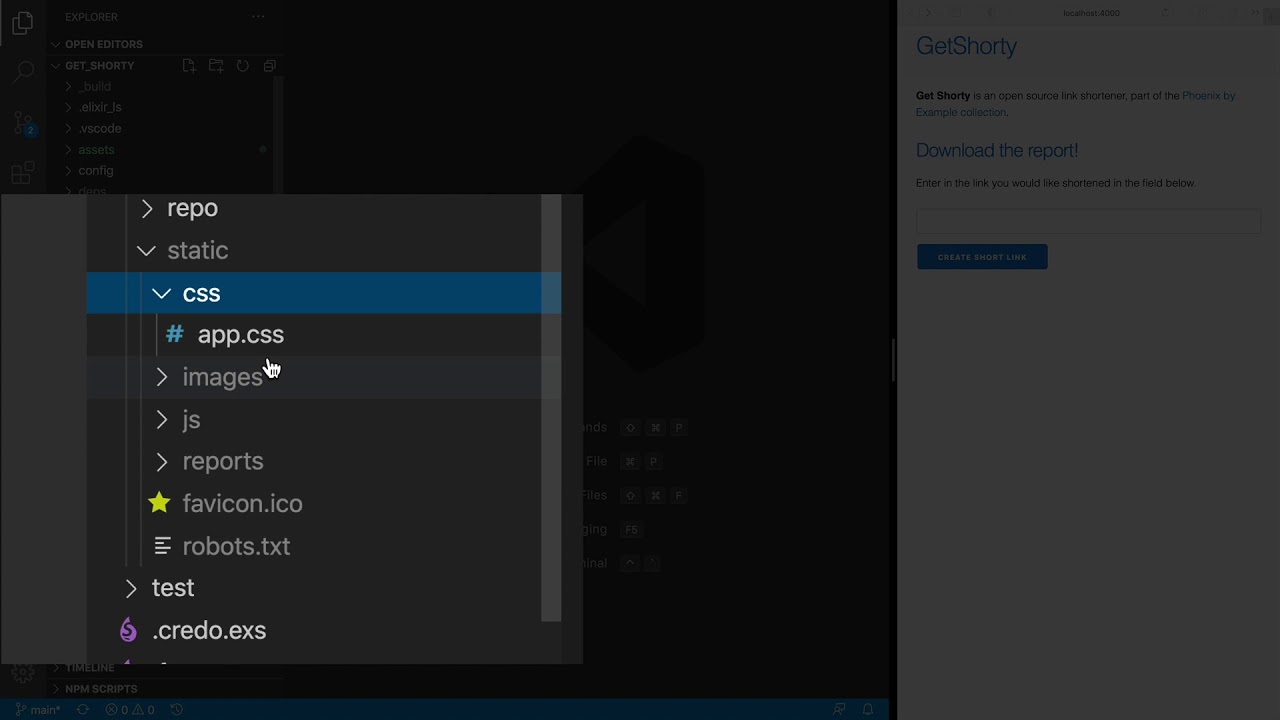
Task: Click the Download the report! link
Action: coord(997,151)
